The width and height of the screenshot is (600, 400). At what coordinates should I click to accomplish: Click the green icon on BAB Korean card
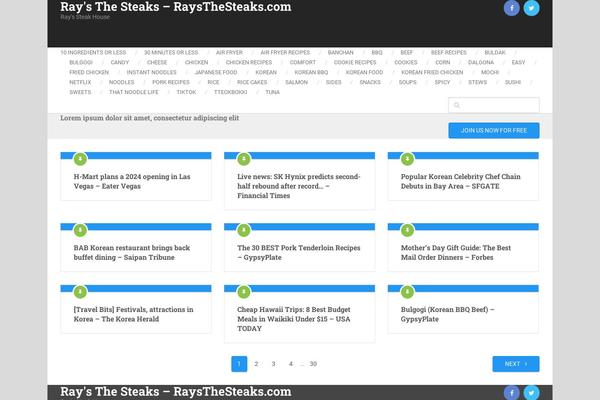pos(80,230)
